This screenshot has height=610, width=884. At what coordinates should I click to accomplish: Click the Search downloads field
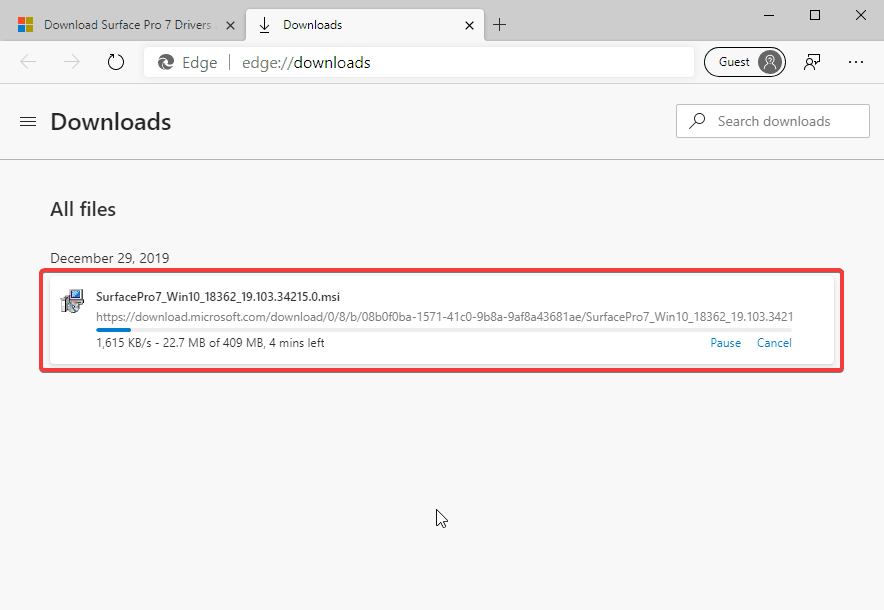773,121
